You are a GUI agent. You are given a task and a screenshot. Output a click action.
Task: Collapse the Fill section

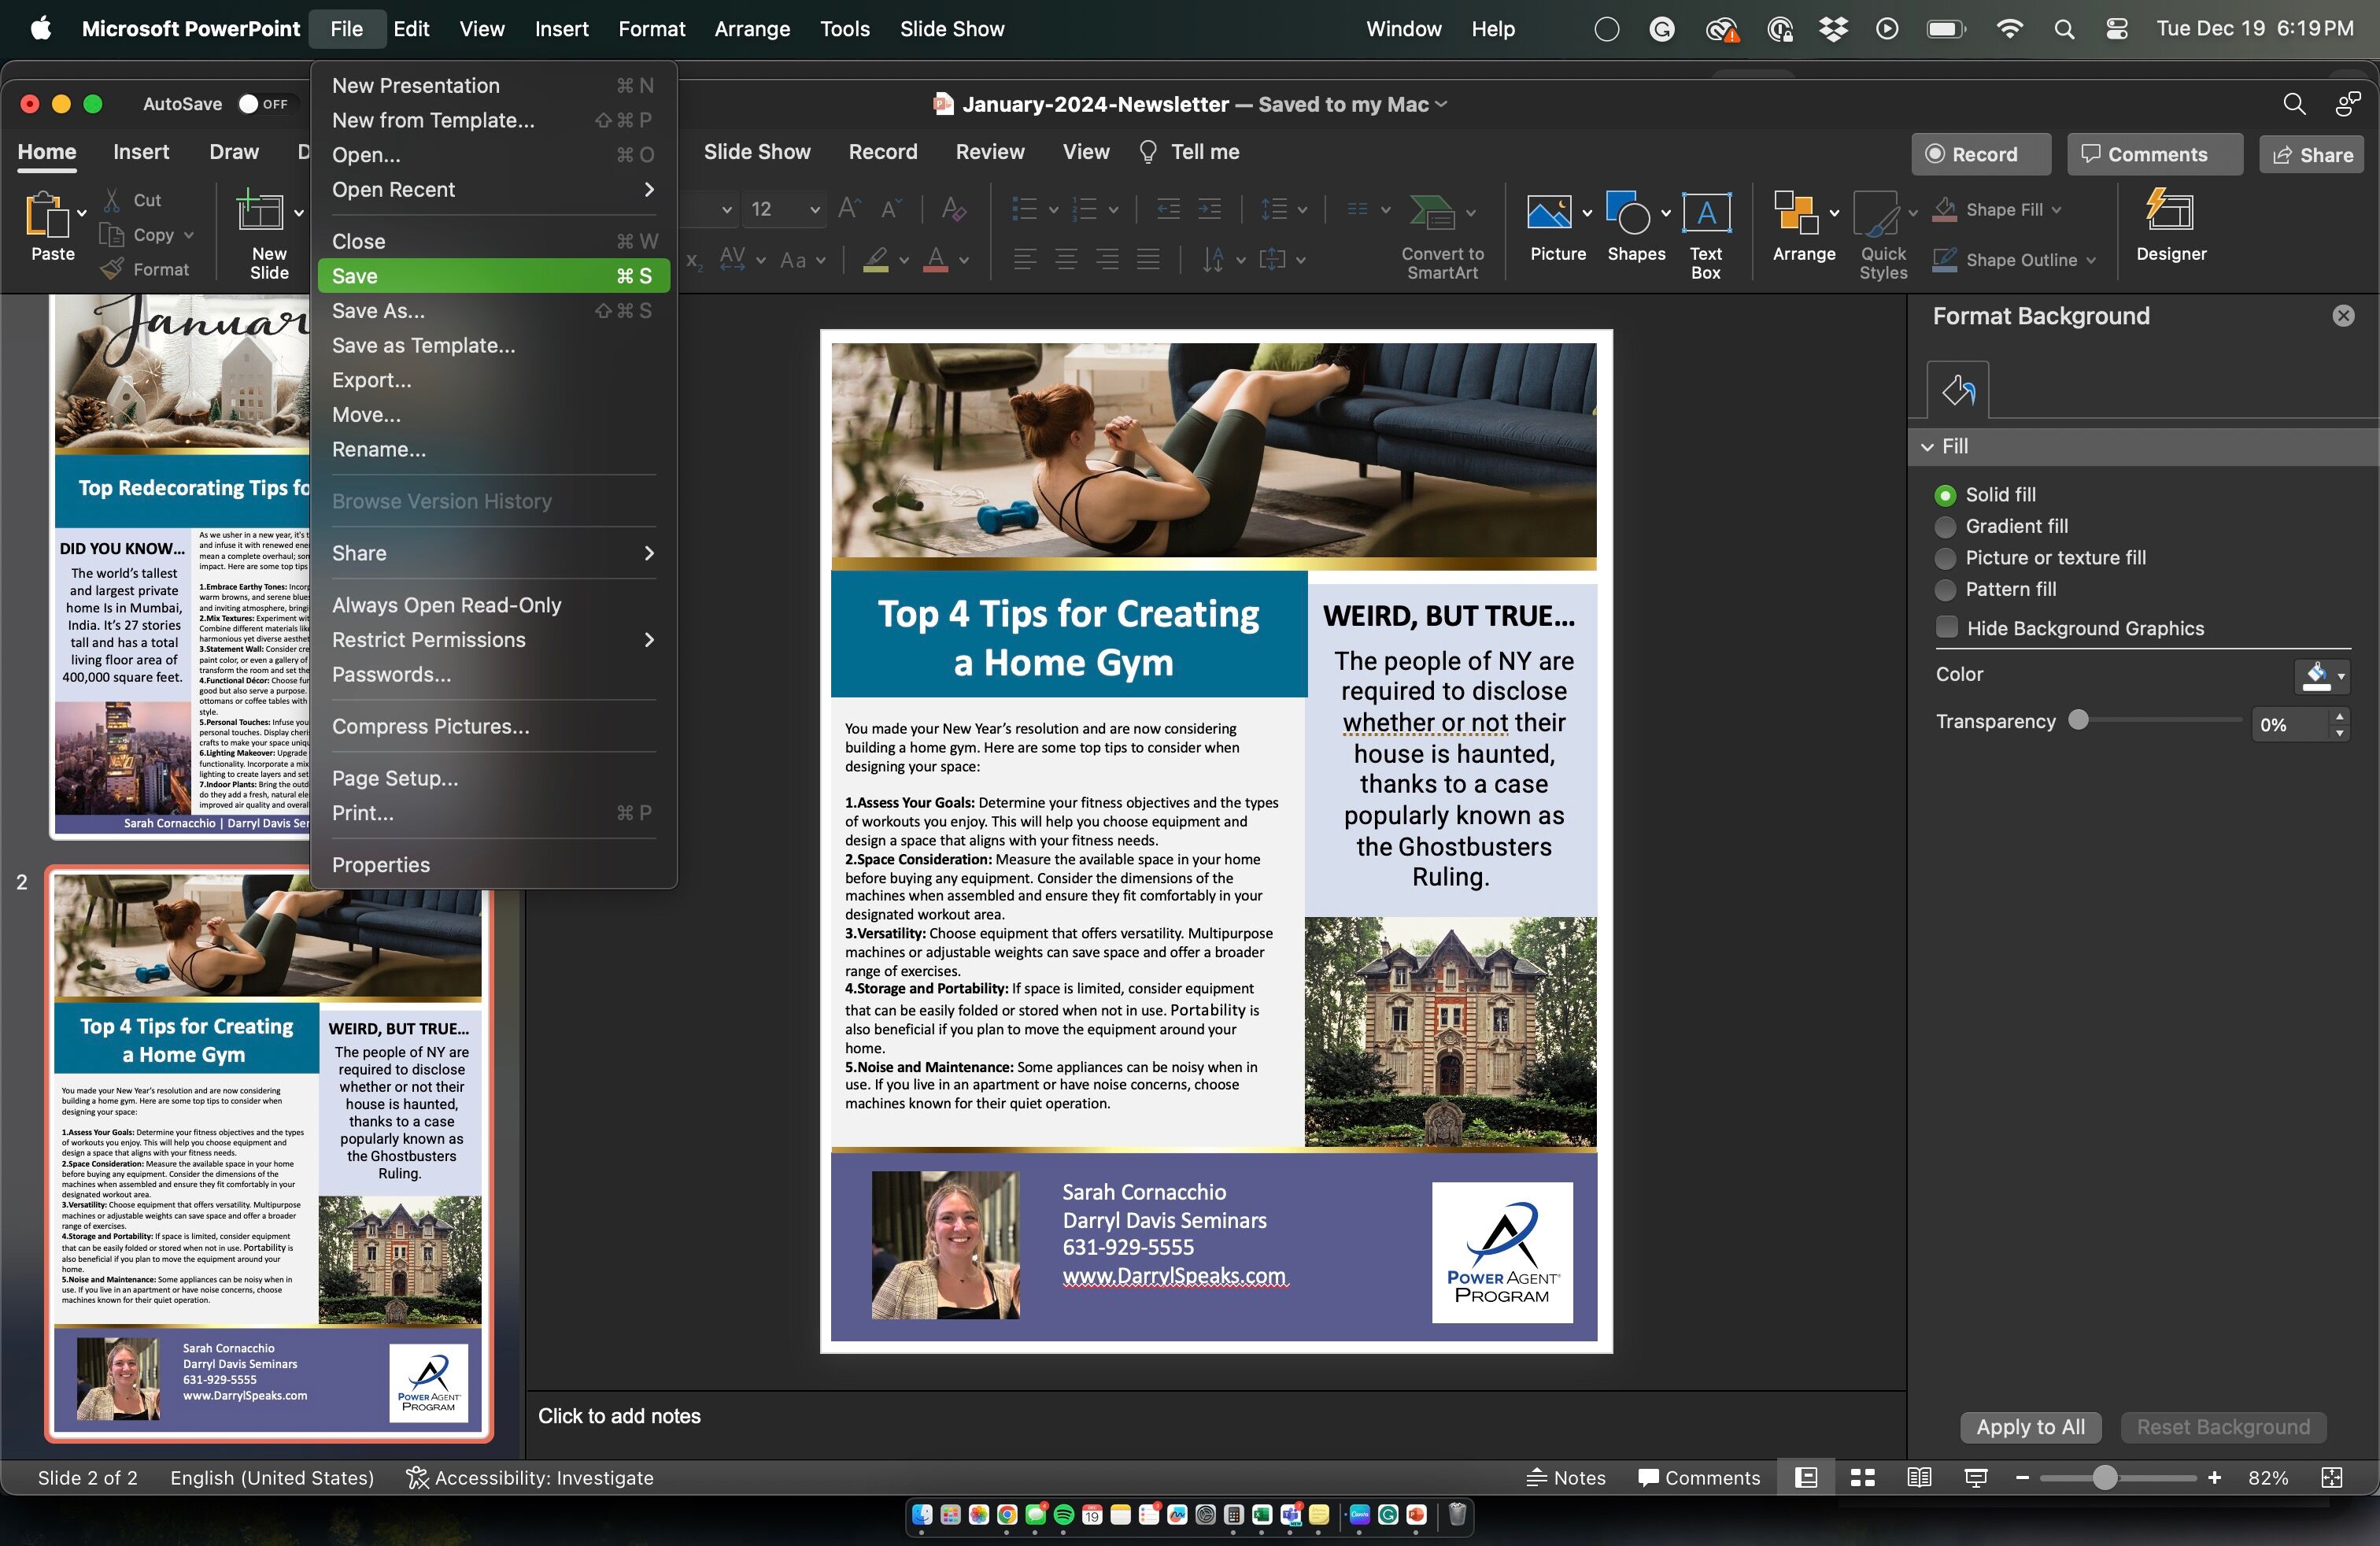tap(1927, 447)
